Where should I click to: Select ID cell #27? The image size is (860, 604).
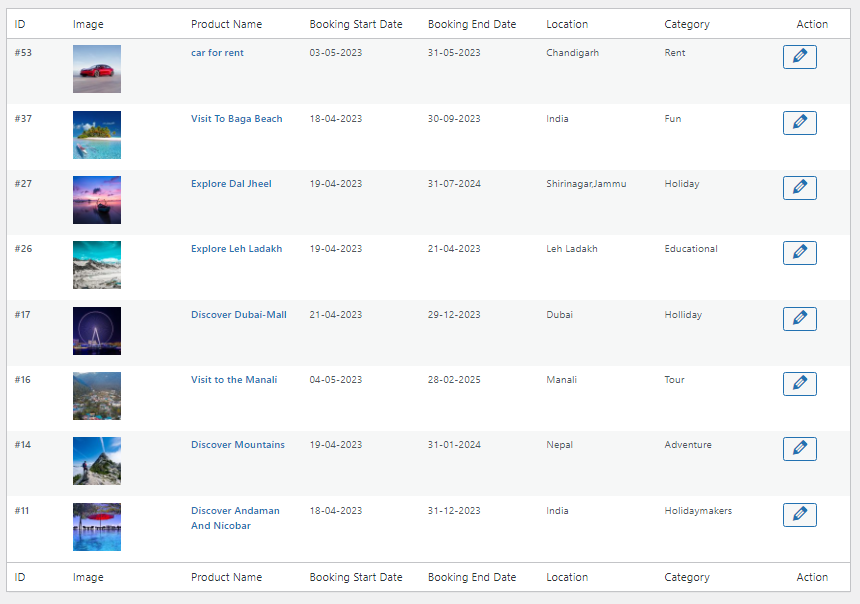click(x=23, y=184)
